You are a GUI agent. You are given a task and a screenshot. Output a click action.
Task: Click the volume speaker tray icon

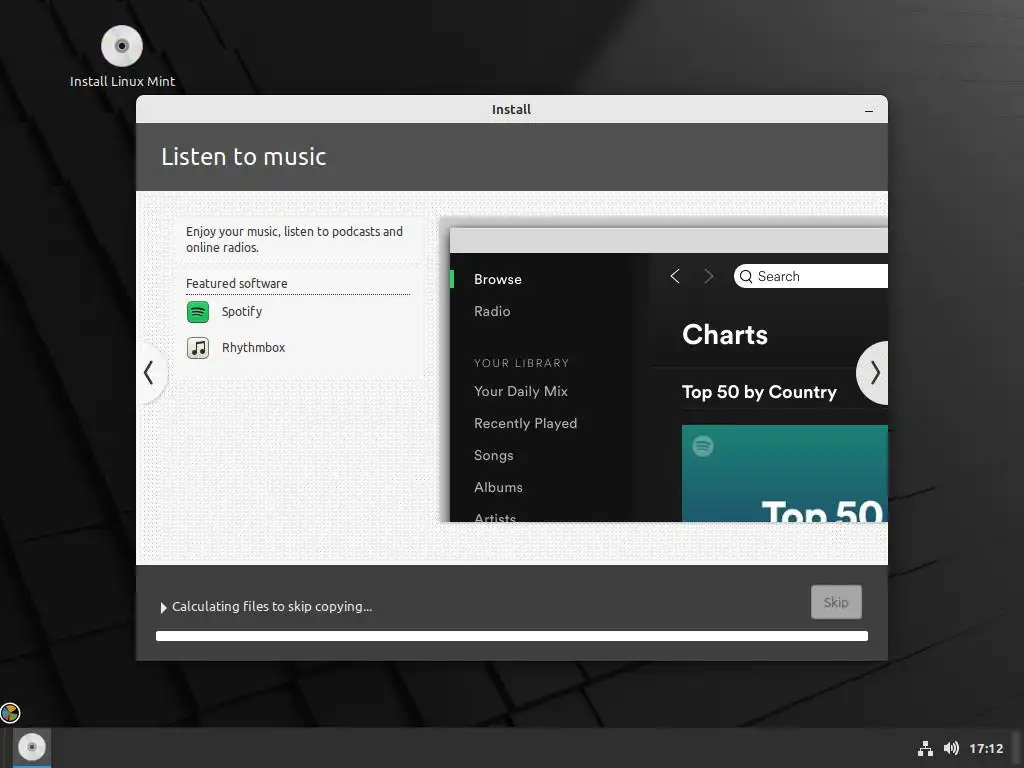pos(952,748)
